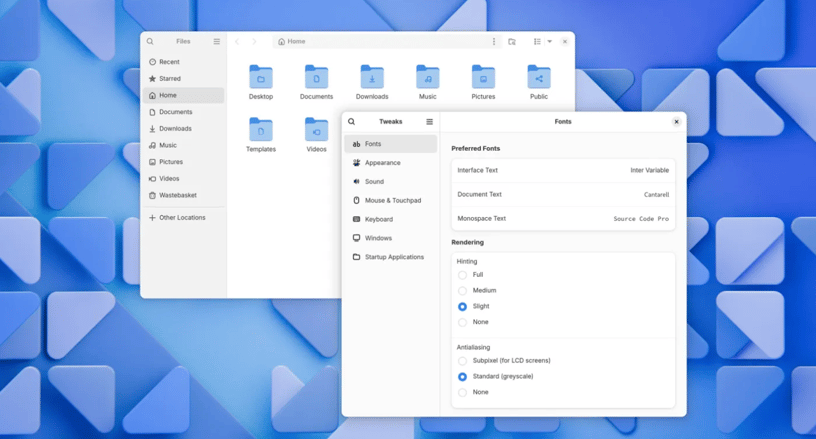Open search in the Files window
This screenshot has height=439, width=816.
[x=150, y=42]
